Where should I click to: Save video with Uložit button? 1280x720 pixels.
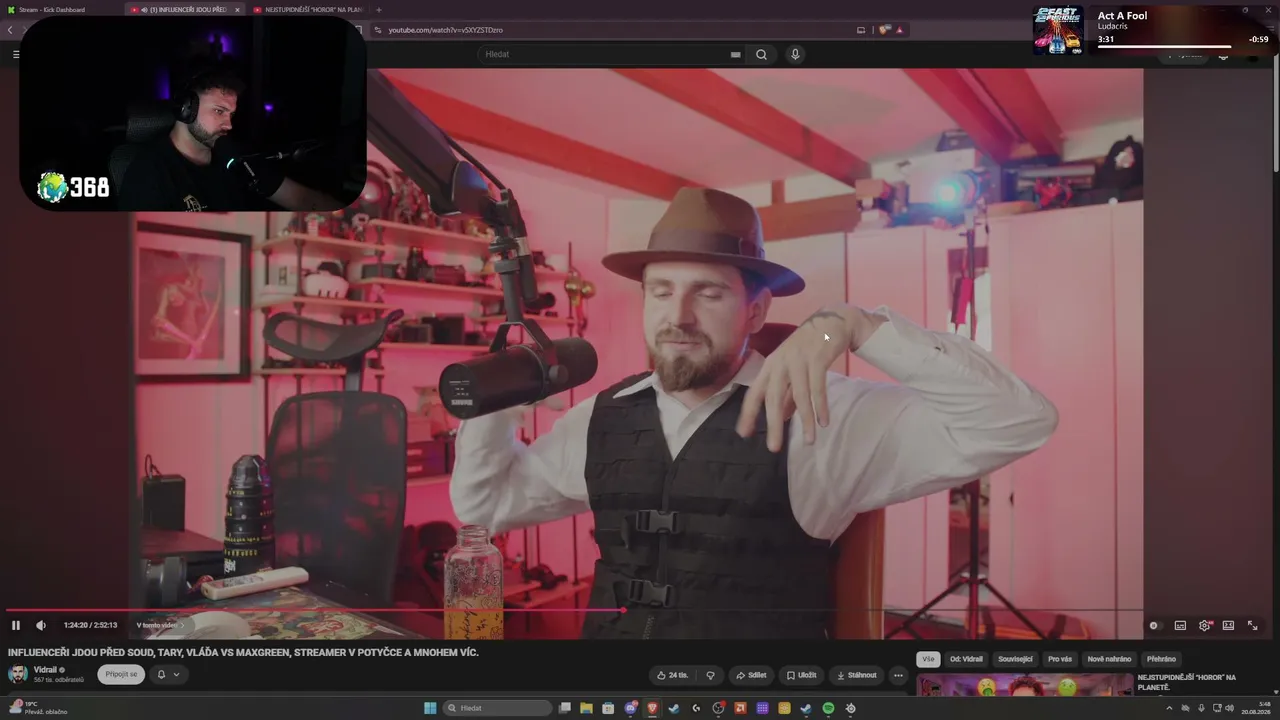click(801, 675)
